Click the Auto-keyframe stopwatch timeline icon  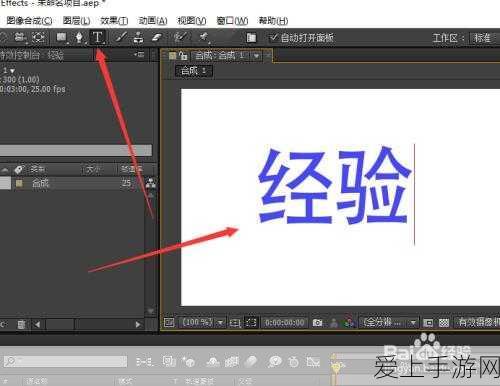tap(294, 362)
